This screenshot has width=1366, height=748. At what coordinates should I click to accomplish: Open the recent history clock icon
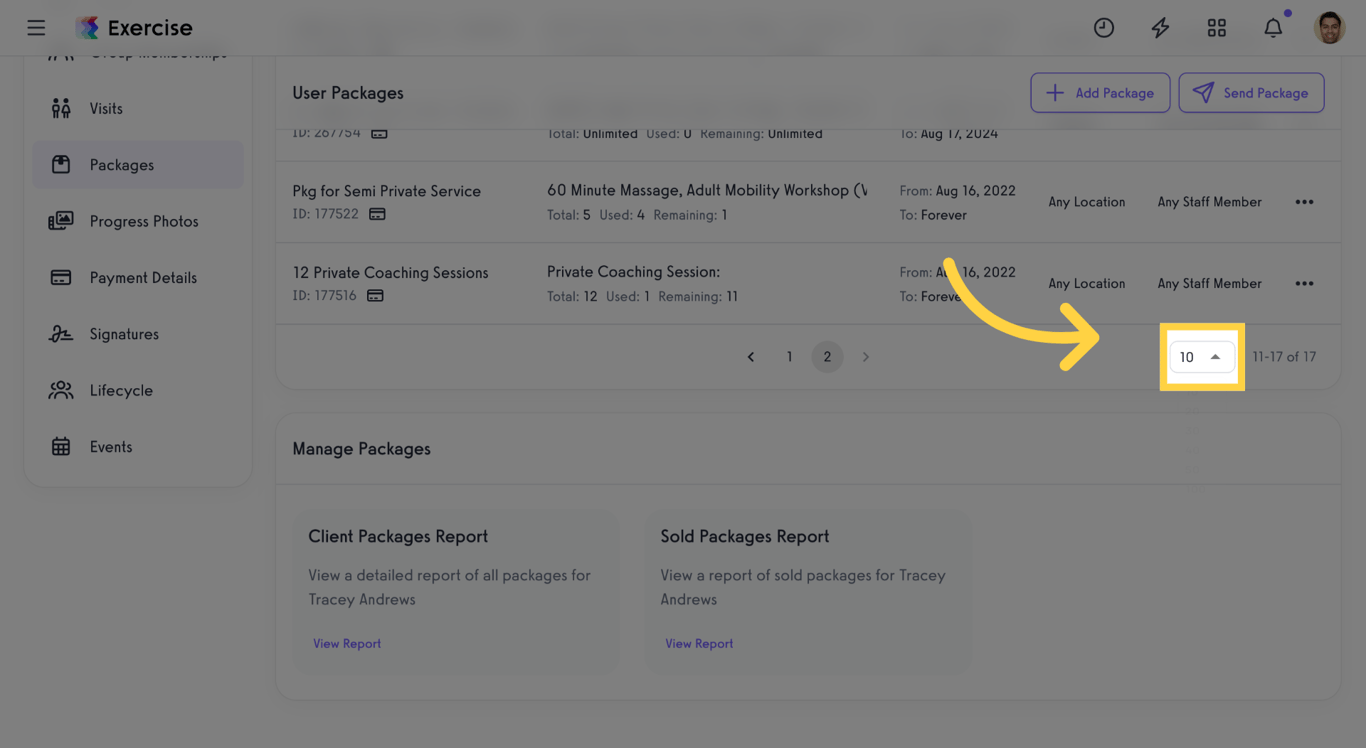pos(1104,28)
